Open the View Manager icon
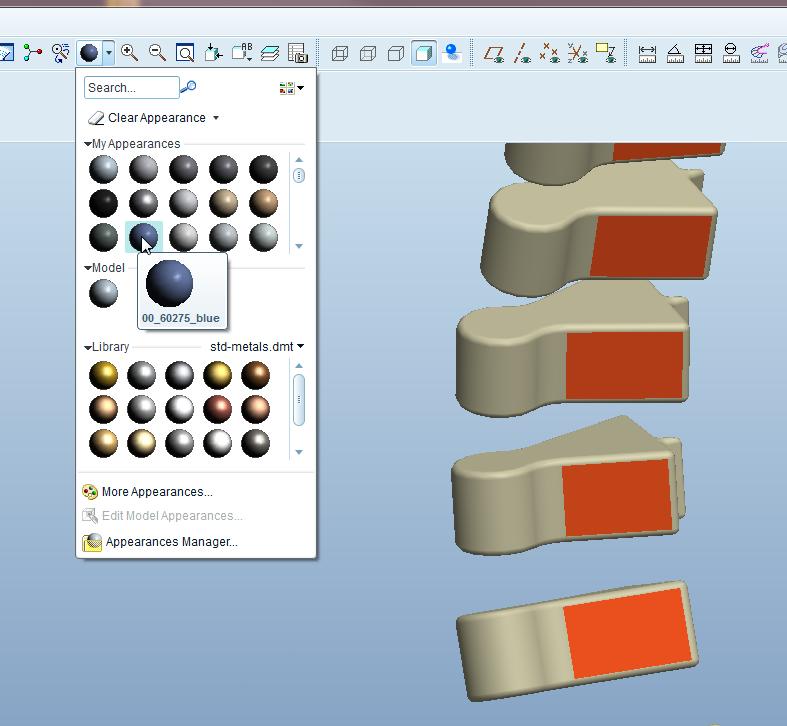Image resolution: width=787 pixels, height=726 pixels. tap(298, 53)
